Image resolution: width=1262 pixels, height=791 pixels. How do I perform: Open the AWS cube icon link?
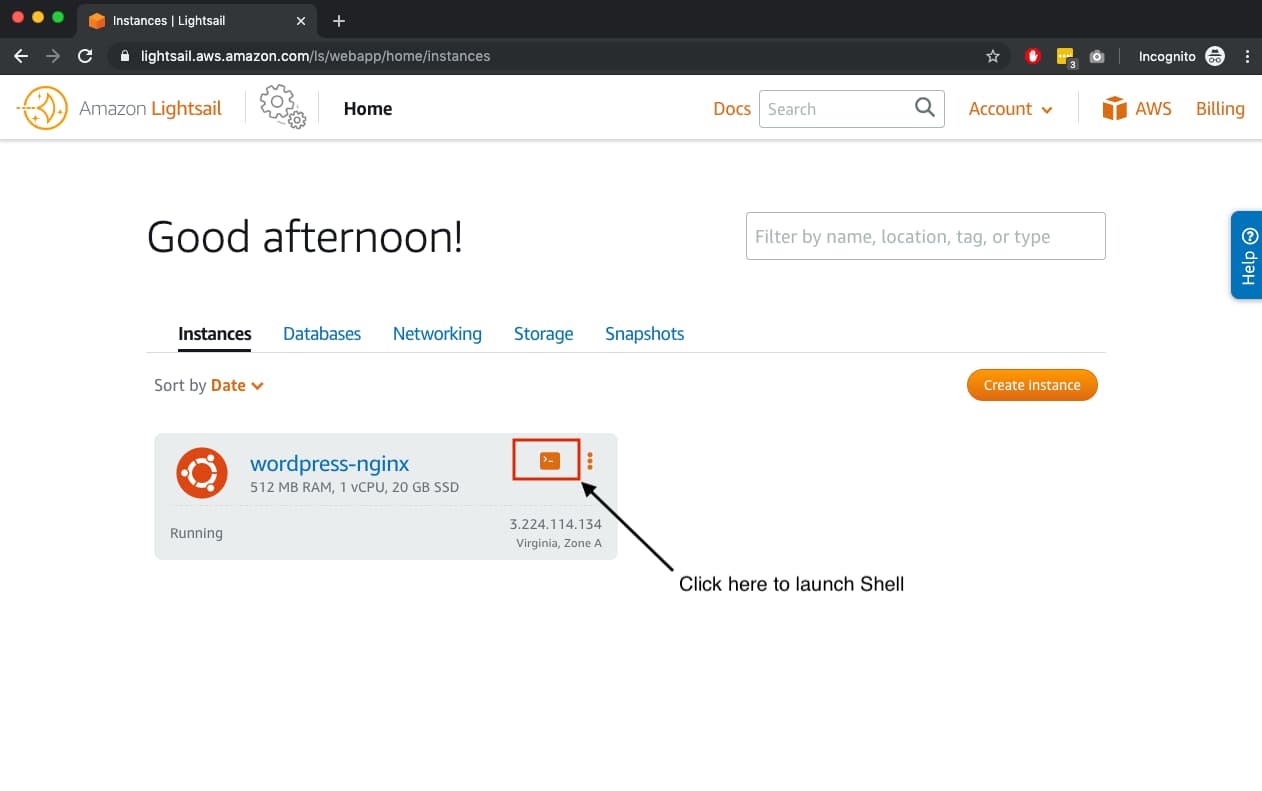pyautogui.click(x=1114, y=109)
